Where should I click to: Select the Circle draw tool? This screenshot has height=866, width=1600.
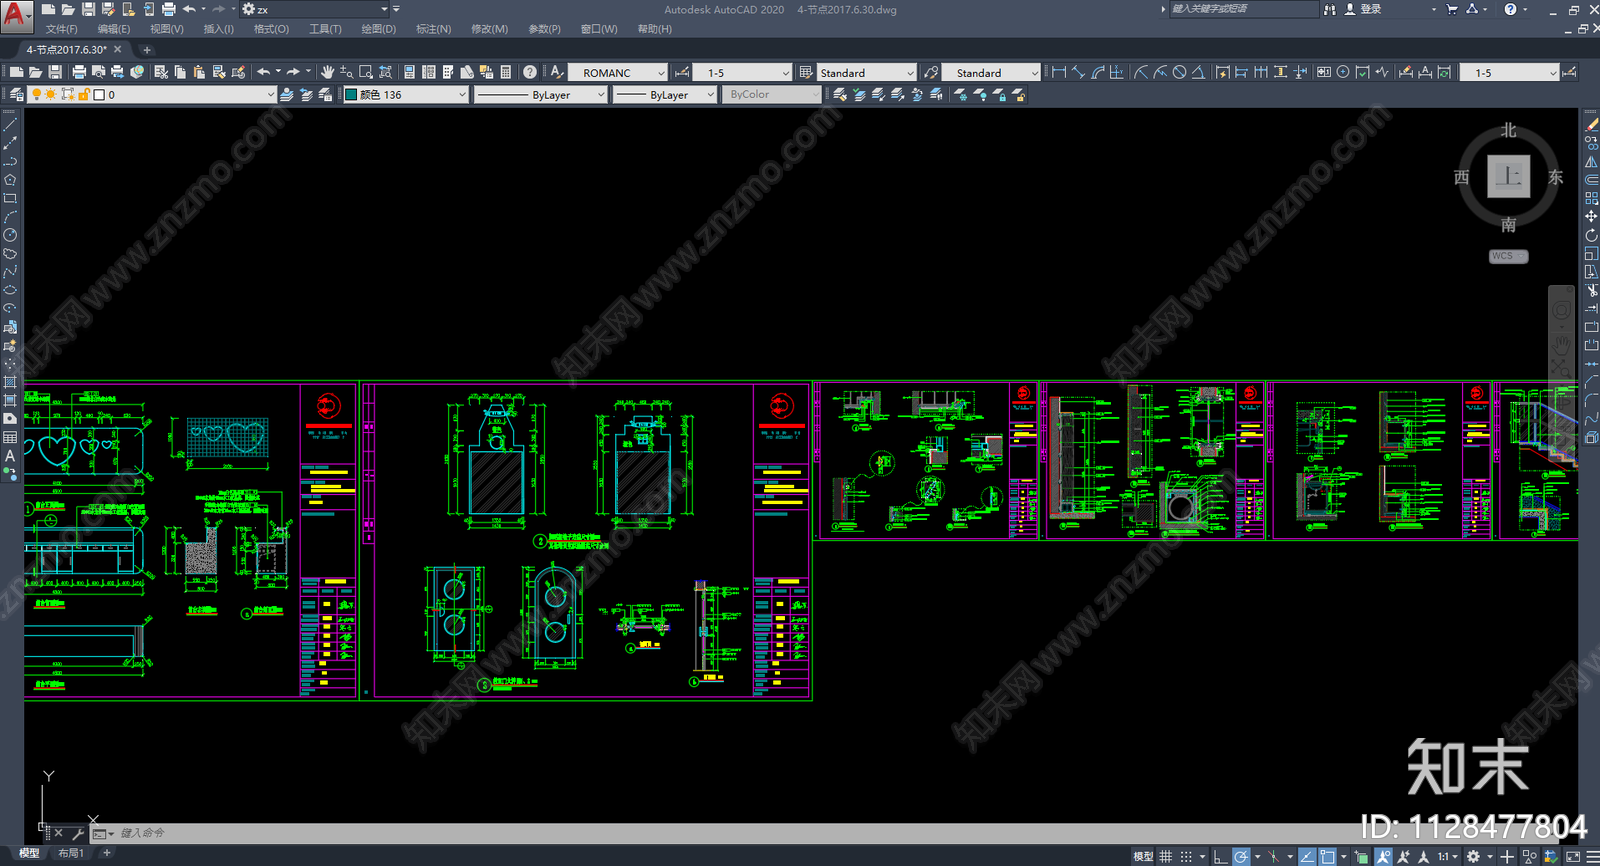[10, 235]
